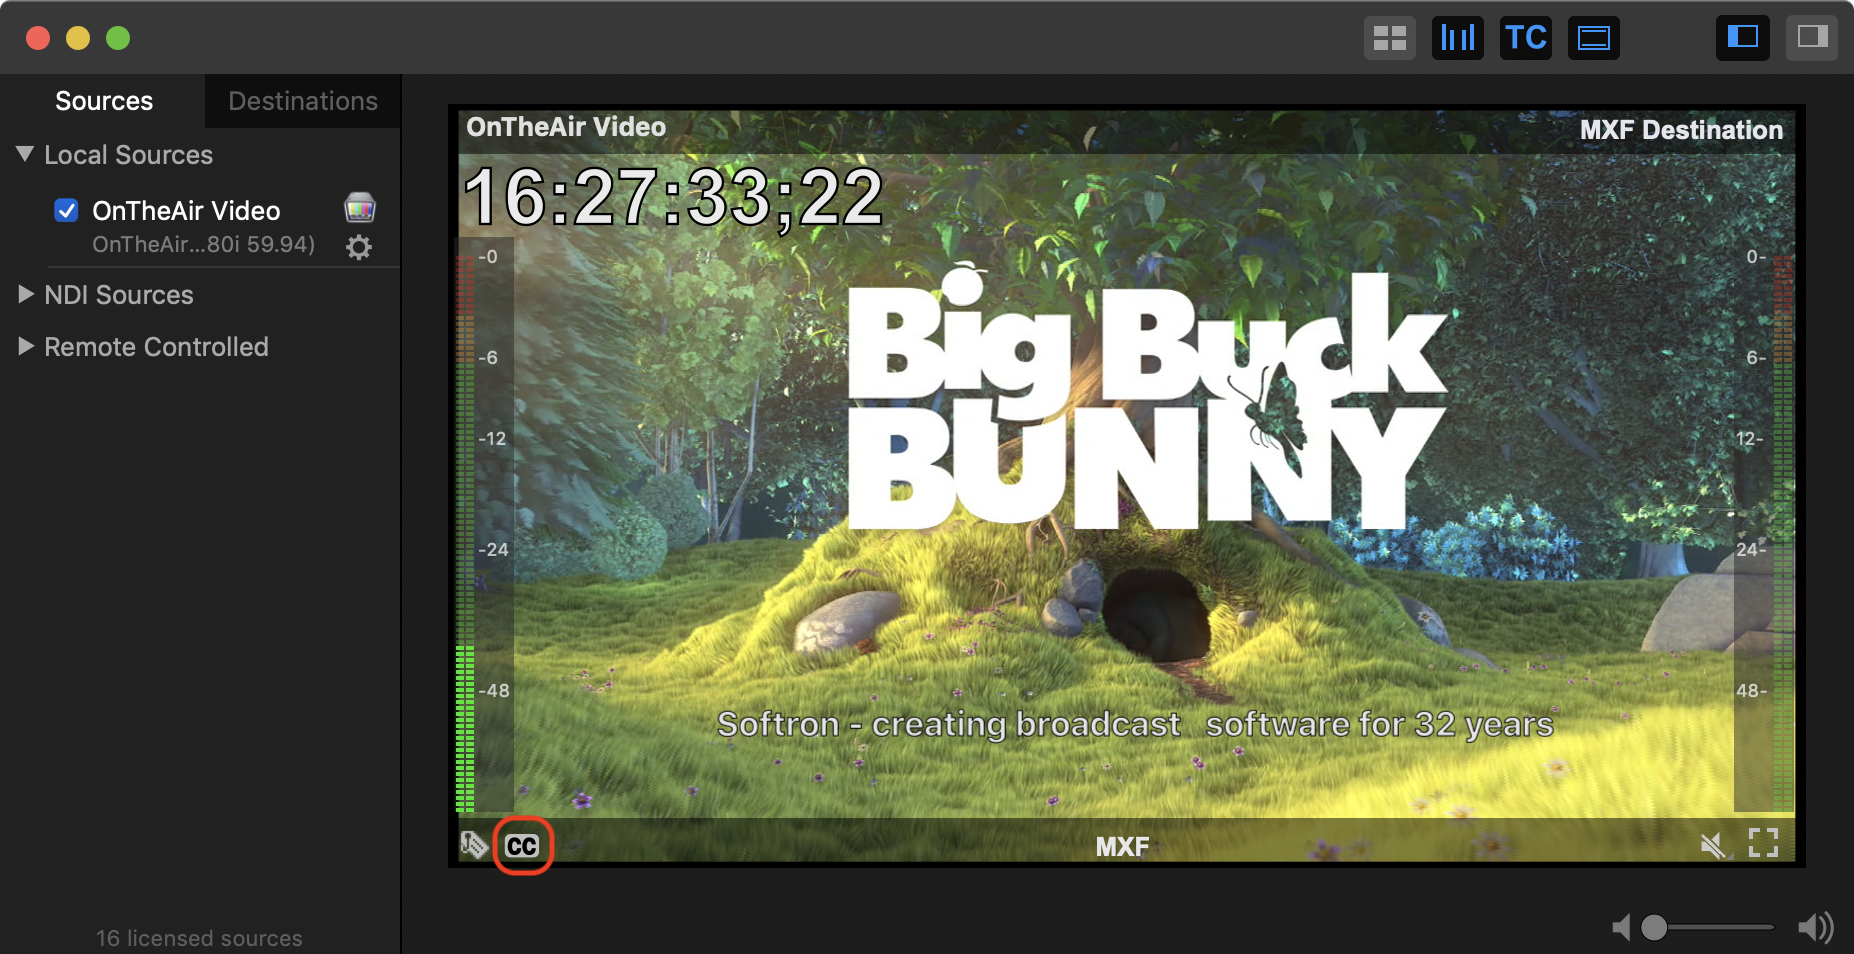The height and width of the screenshot is (954, 1854).
Task: Click the timecode 16:27:33;22 display
Action: point(674,197)
